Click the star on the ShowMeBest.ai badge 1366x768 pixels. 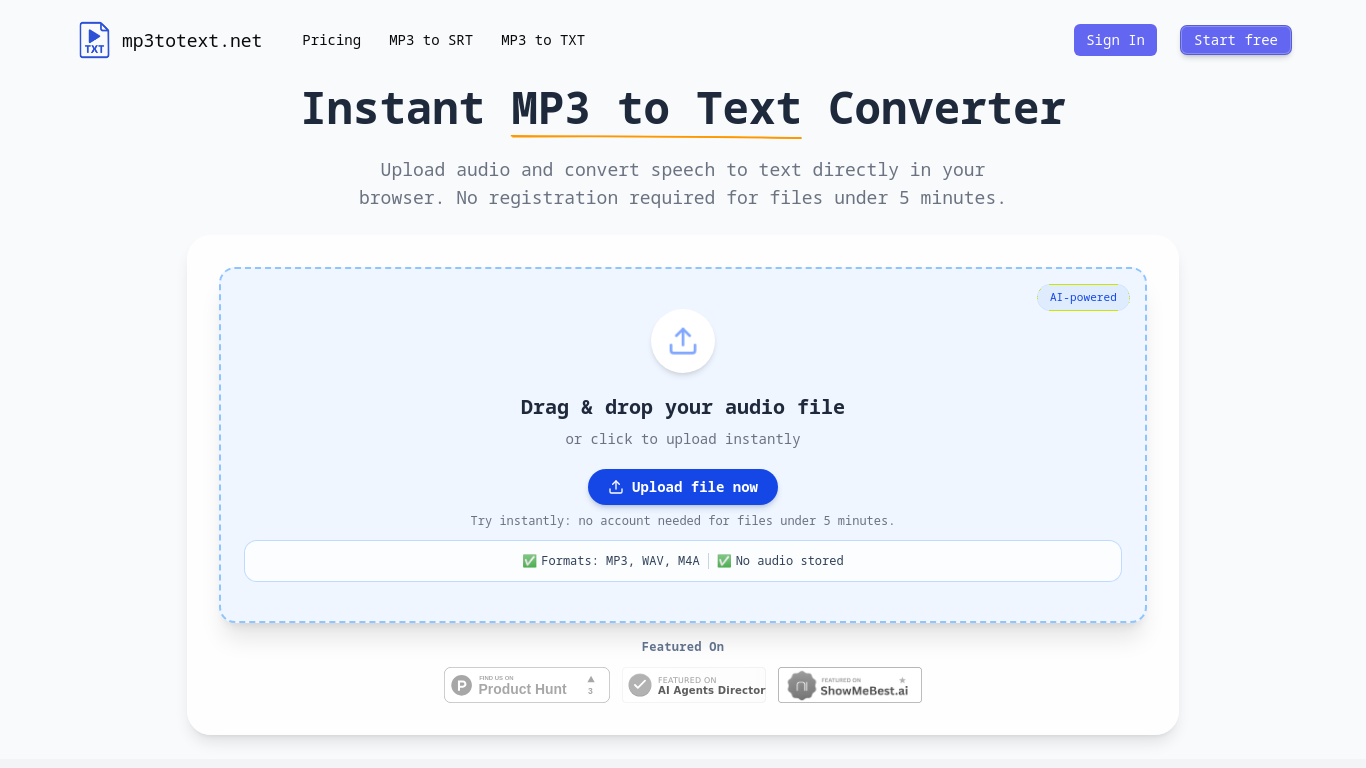[901, 678]
